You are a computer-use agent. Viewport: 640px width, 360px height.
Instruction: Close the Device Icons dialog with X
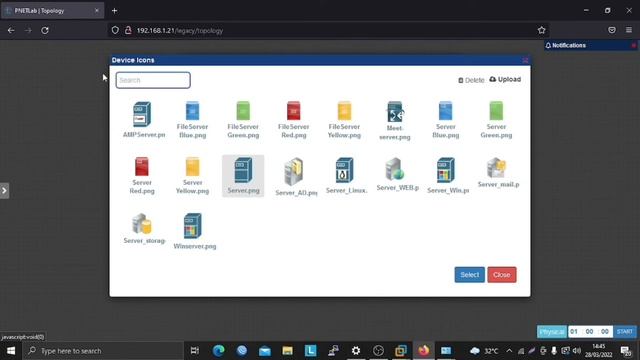coord(525,60)
